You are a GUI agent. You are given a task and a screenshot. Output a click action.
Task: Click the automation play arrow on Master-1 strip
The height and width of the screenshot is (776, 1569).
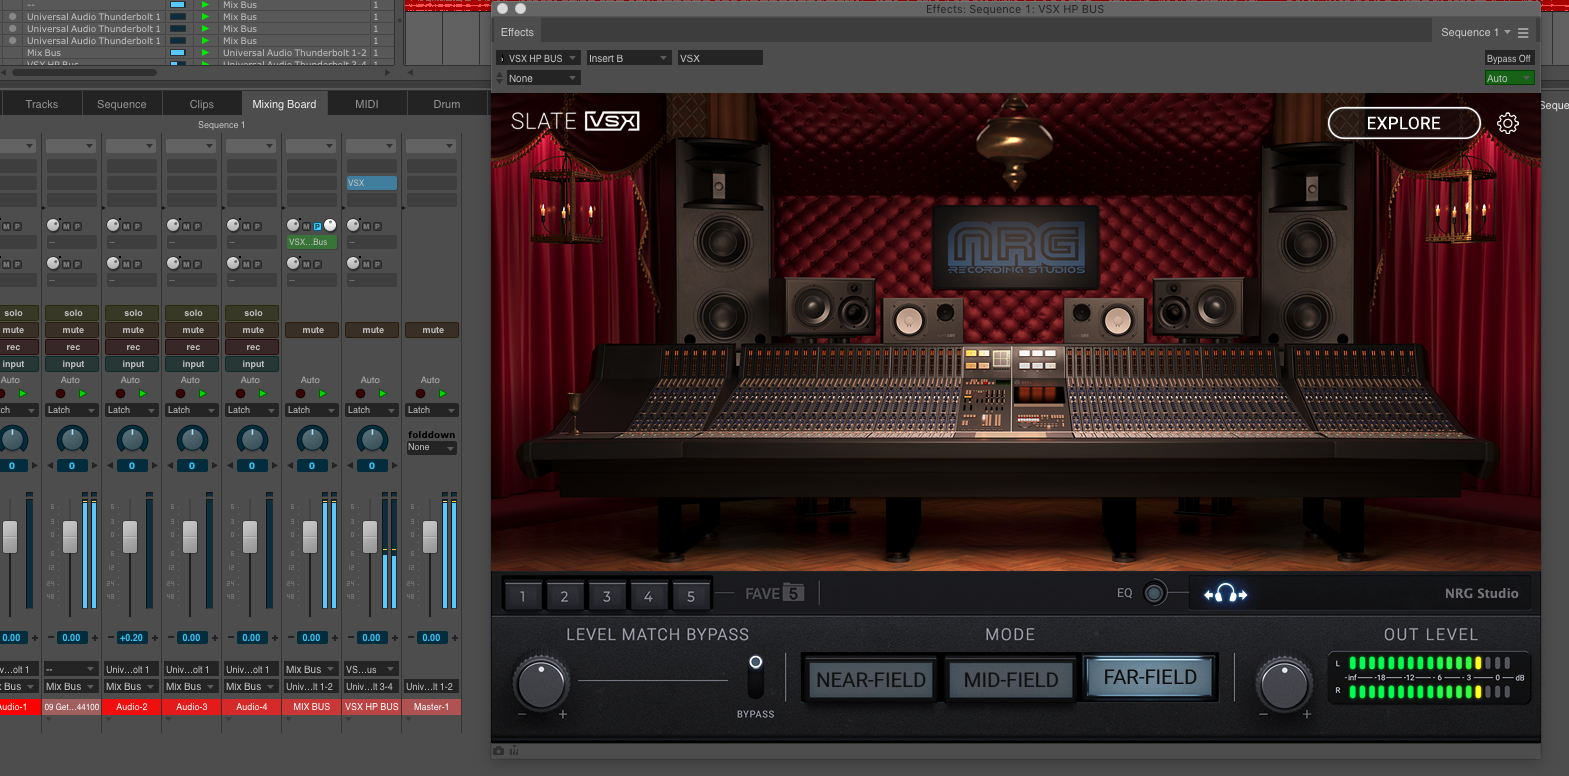coord(442,394)
